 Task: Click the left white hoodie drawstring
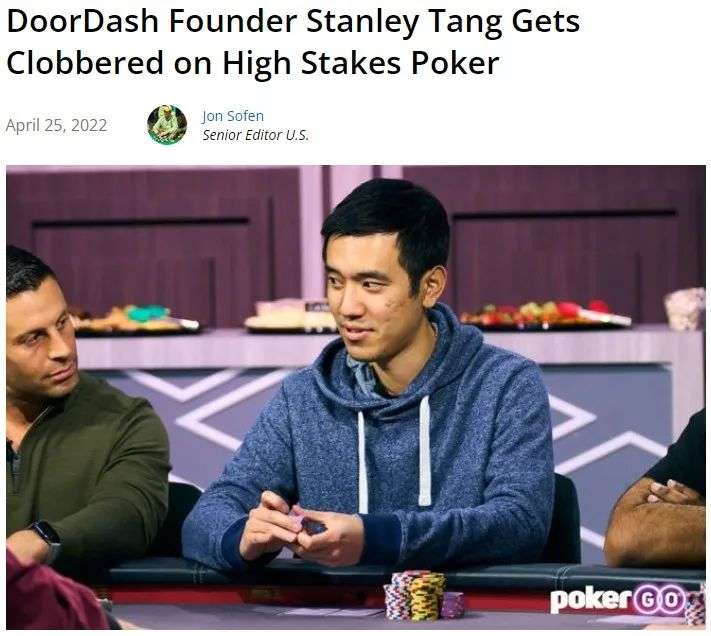coord(363,462)
